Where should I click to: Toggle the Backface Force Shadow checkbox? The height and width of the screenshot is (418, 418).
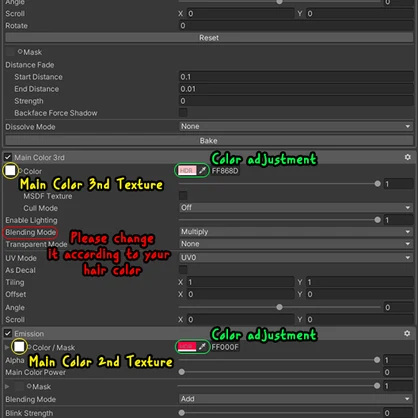183,113
